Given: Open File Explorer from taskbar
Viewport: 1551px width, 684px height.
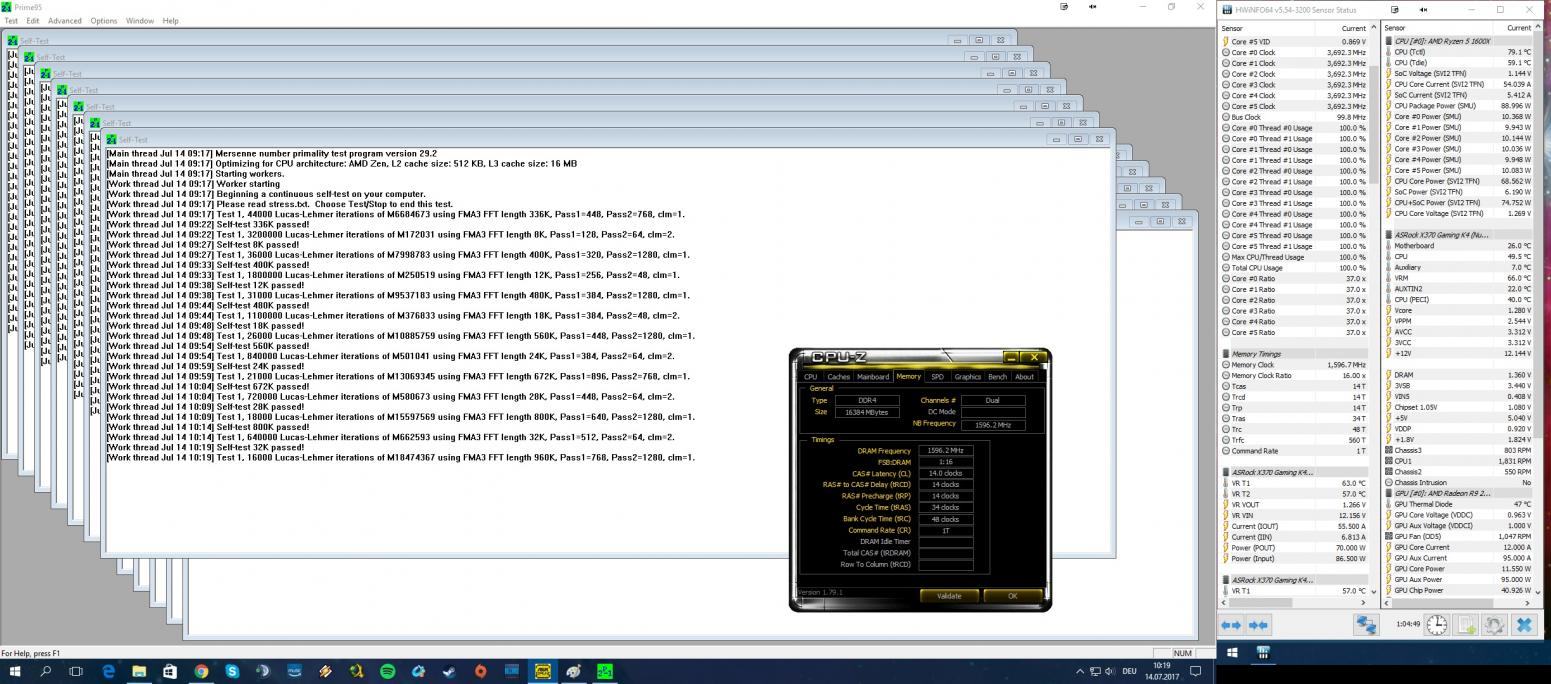Looking at the screenshot, I should pyautogui.click(x=139, y=671).
